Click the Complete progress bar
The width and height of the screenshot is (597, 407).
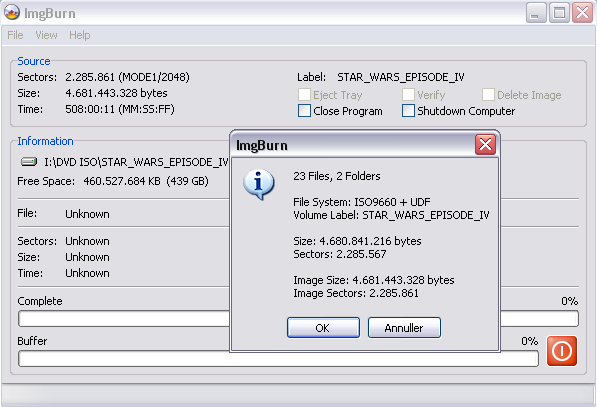coord(298,319)
